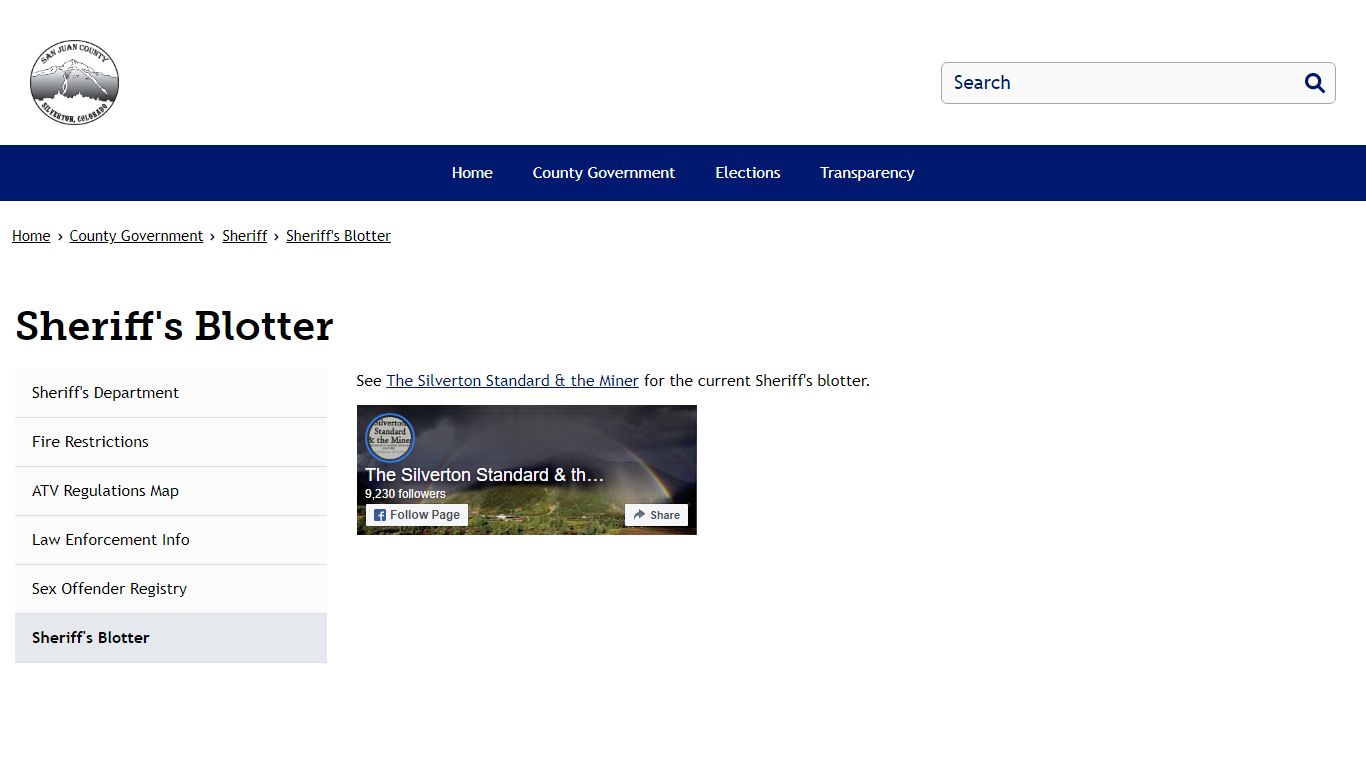
Task: Open Law Enforcement Info sidebar item
Action: point(171,540)
